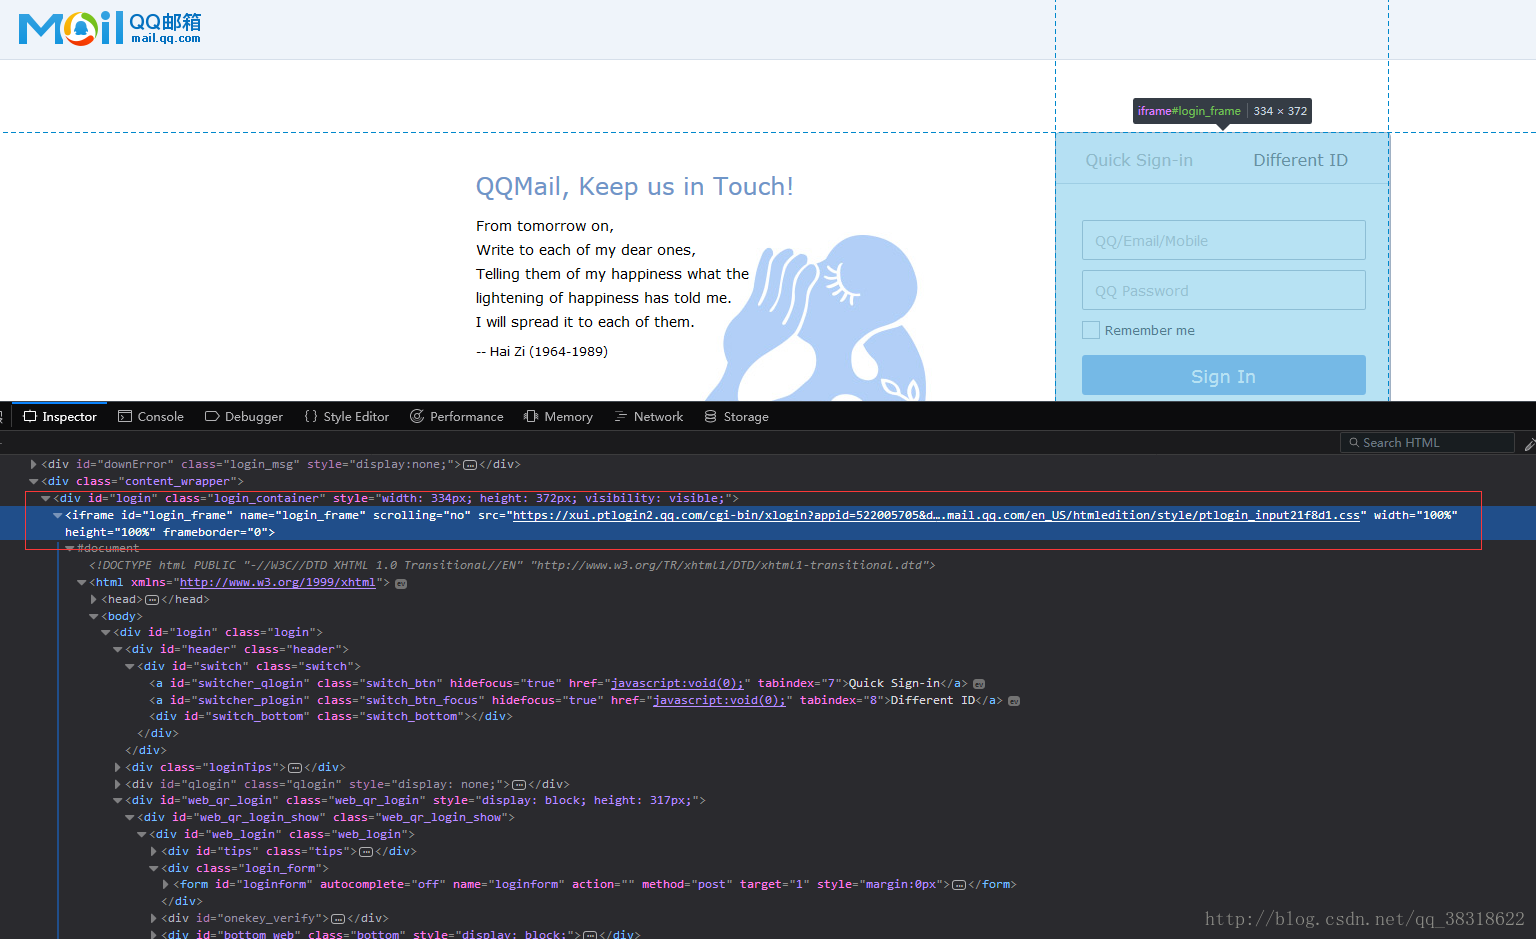Click the Hai Zi (1964-1989) attribution
Image resolution: width=1536 pixels, height=939 pixels.
click(542, 351)
